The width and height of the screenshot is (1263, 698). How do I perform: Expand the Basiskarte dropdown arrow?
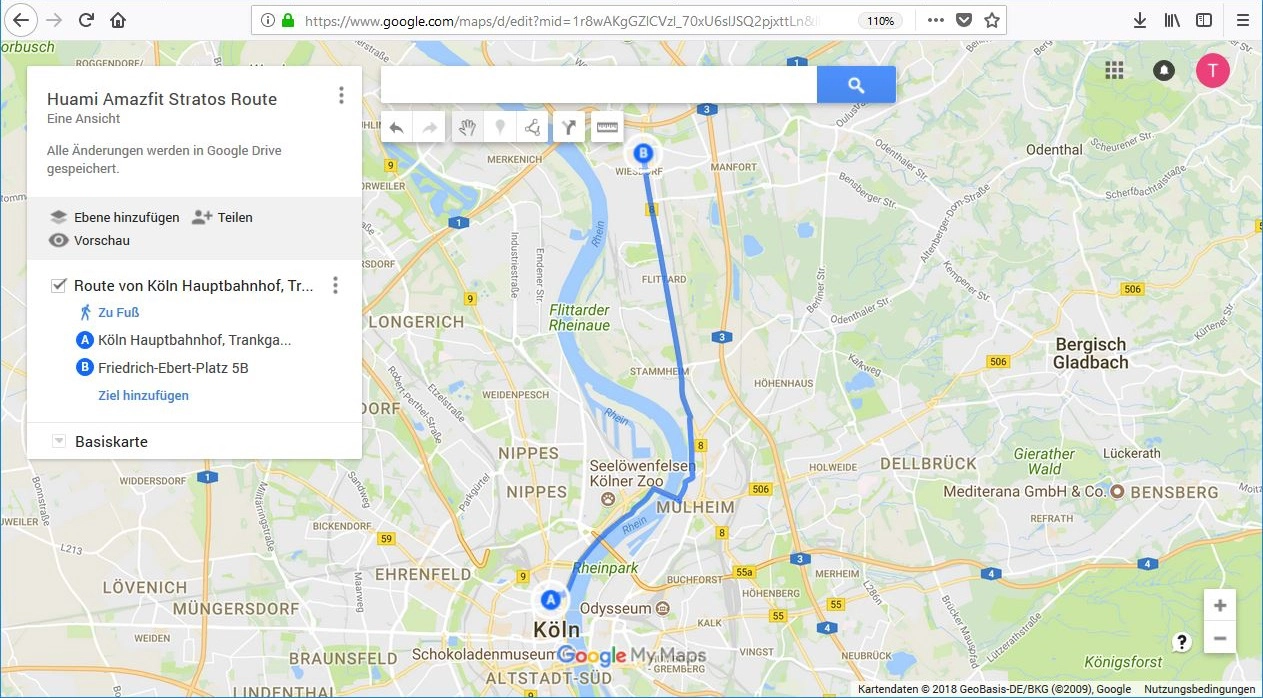click(58, 441)
